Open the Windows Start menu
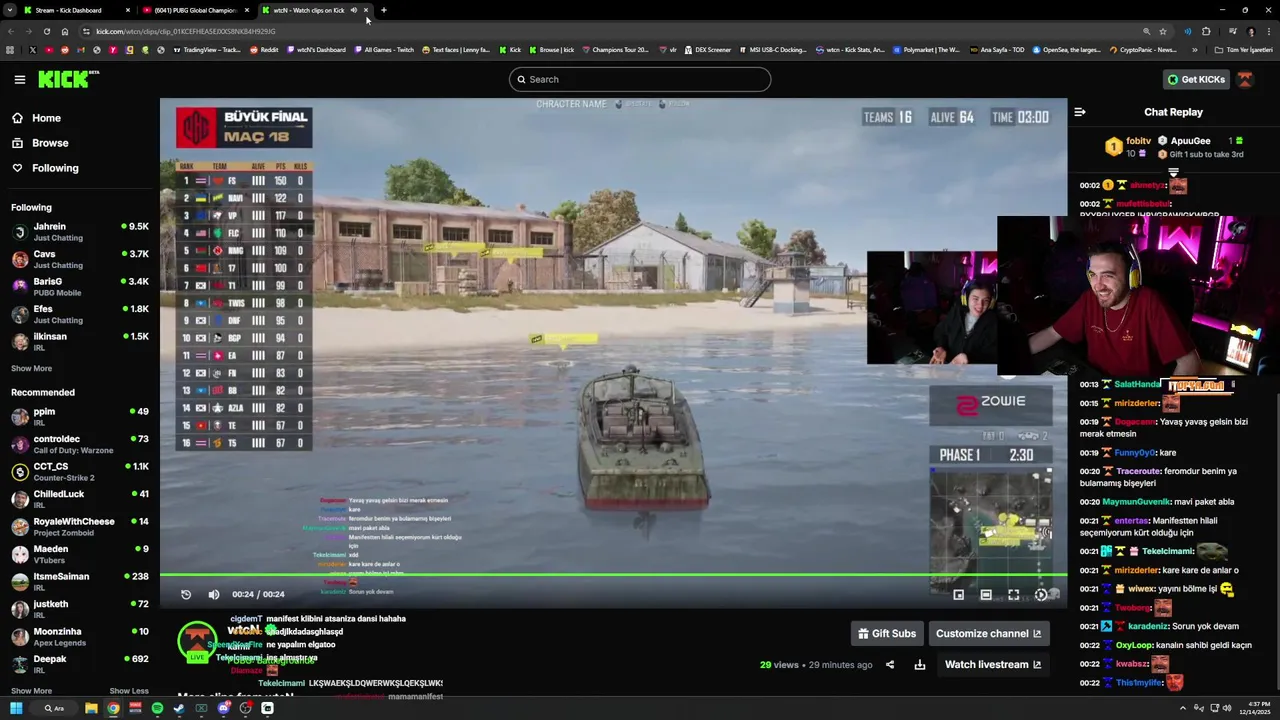Screen dimensions: 1280x720 pos(16,708)
